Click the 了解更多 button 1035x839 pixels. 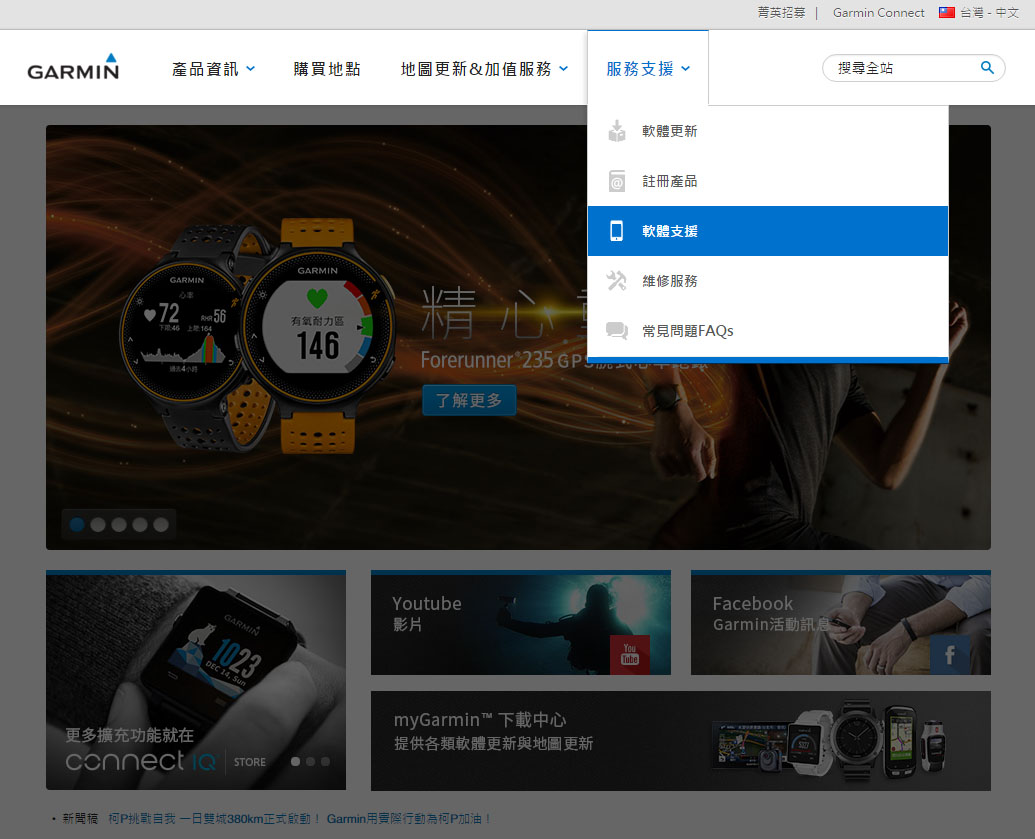click(469, 400)
